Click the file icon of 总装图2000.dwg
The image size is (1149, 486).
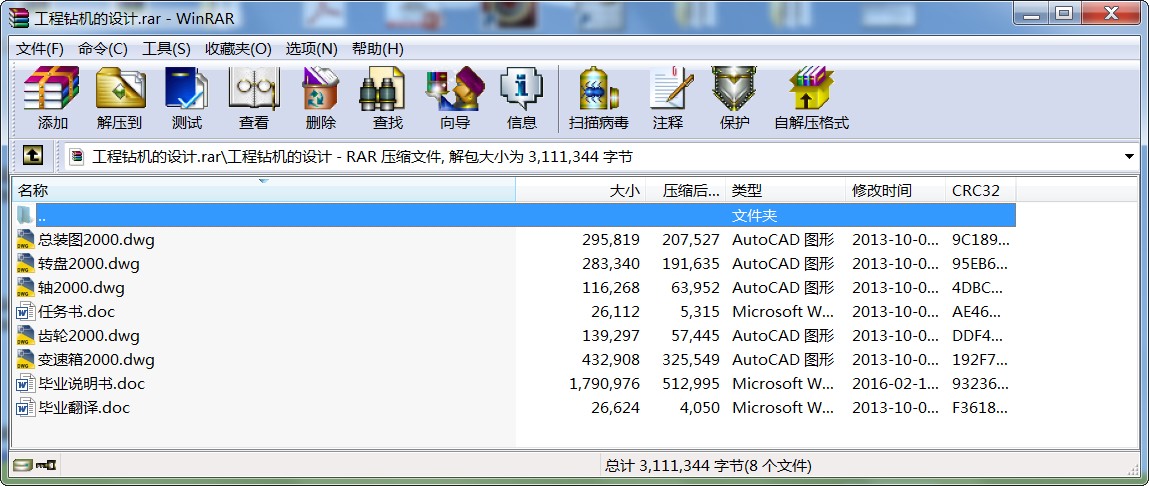pyautogui.click(x=26, y=239)
